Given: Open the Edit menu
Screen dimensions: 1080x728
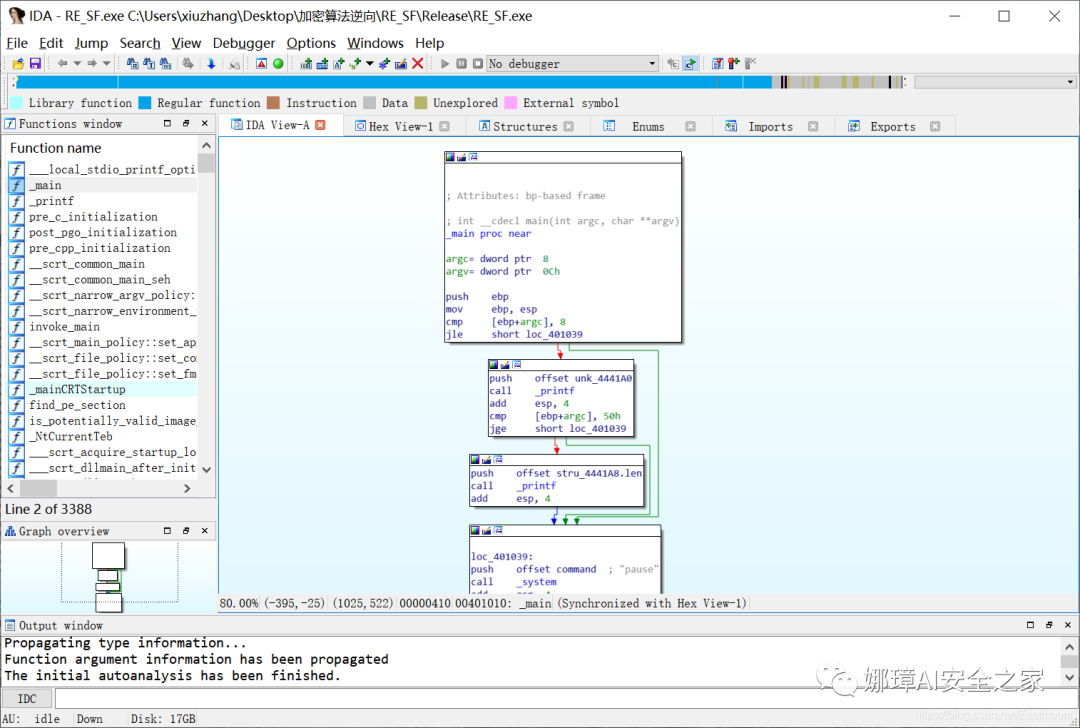Looking at the screenshot, I should [x=51, y=43].
